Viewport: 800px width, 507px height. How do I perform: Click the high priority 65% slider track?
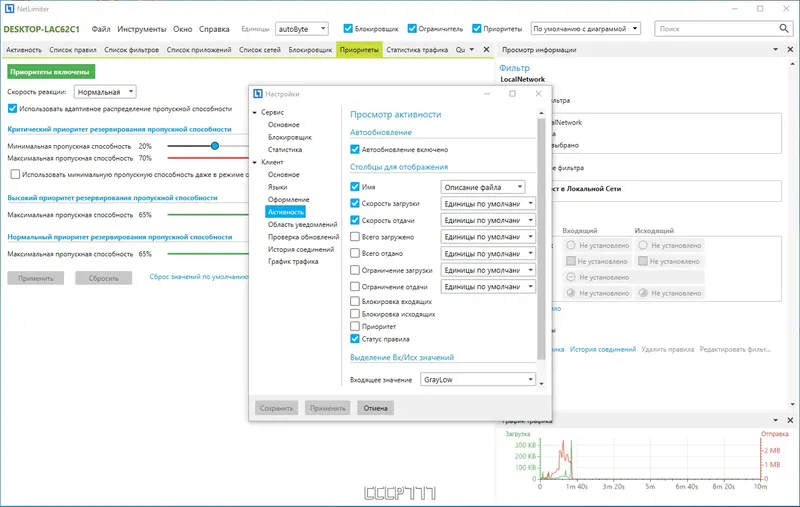tap(208, 215)
